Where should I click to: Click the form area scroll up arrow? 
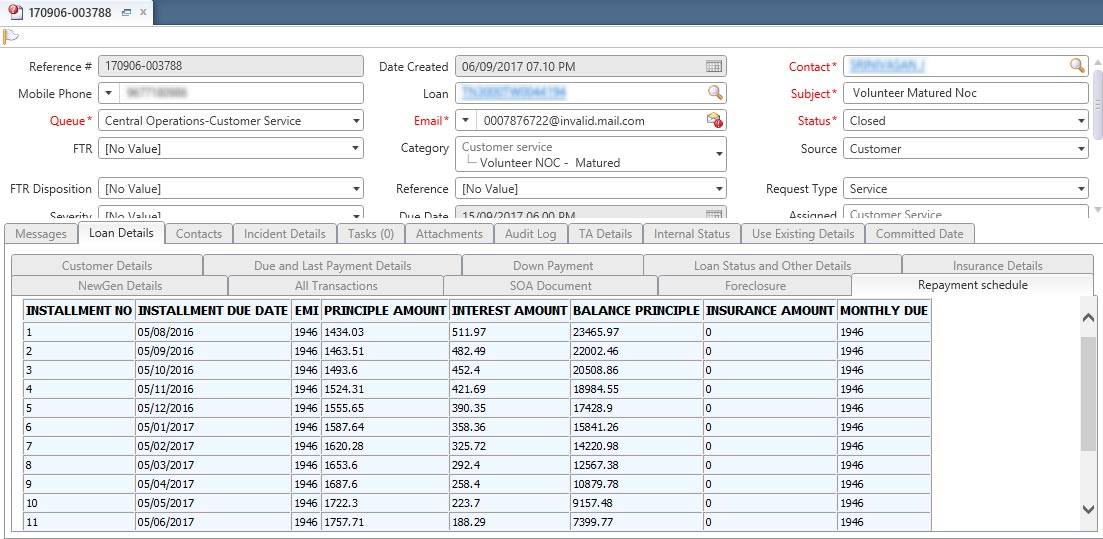click(x=1097, y=63)
